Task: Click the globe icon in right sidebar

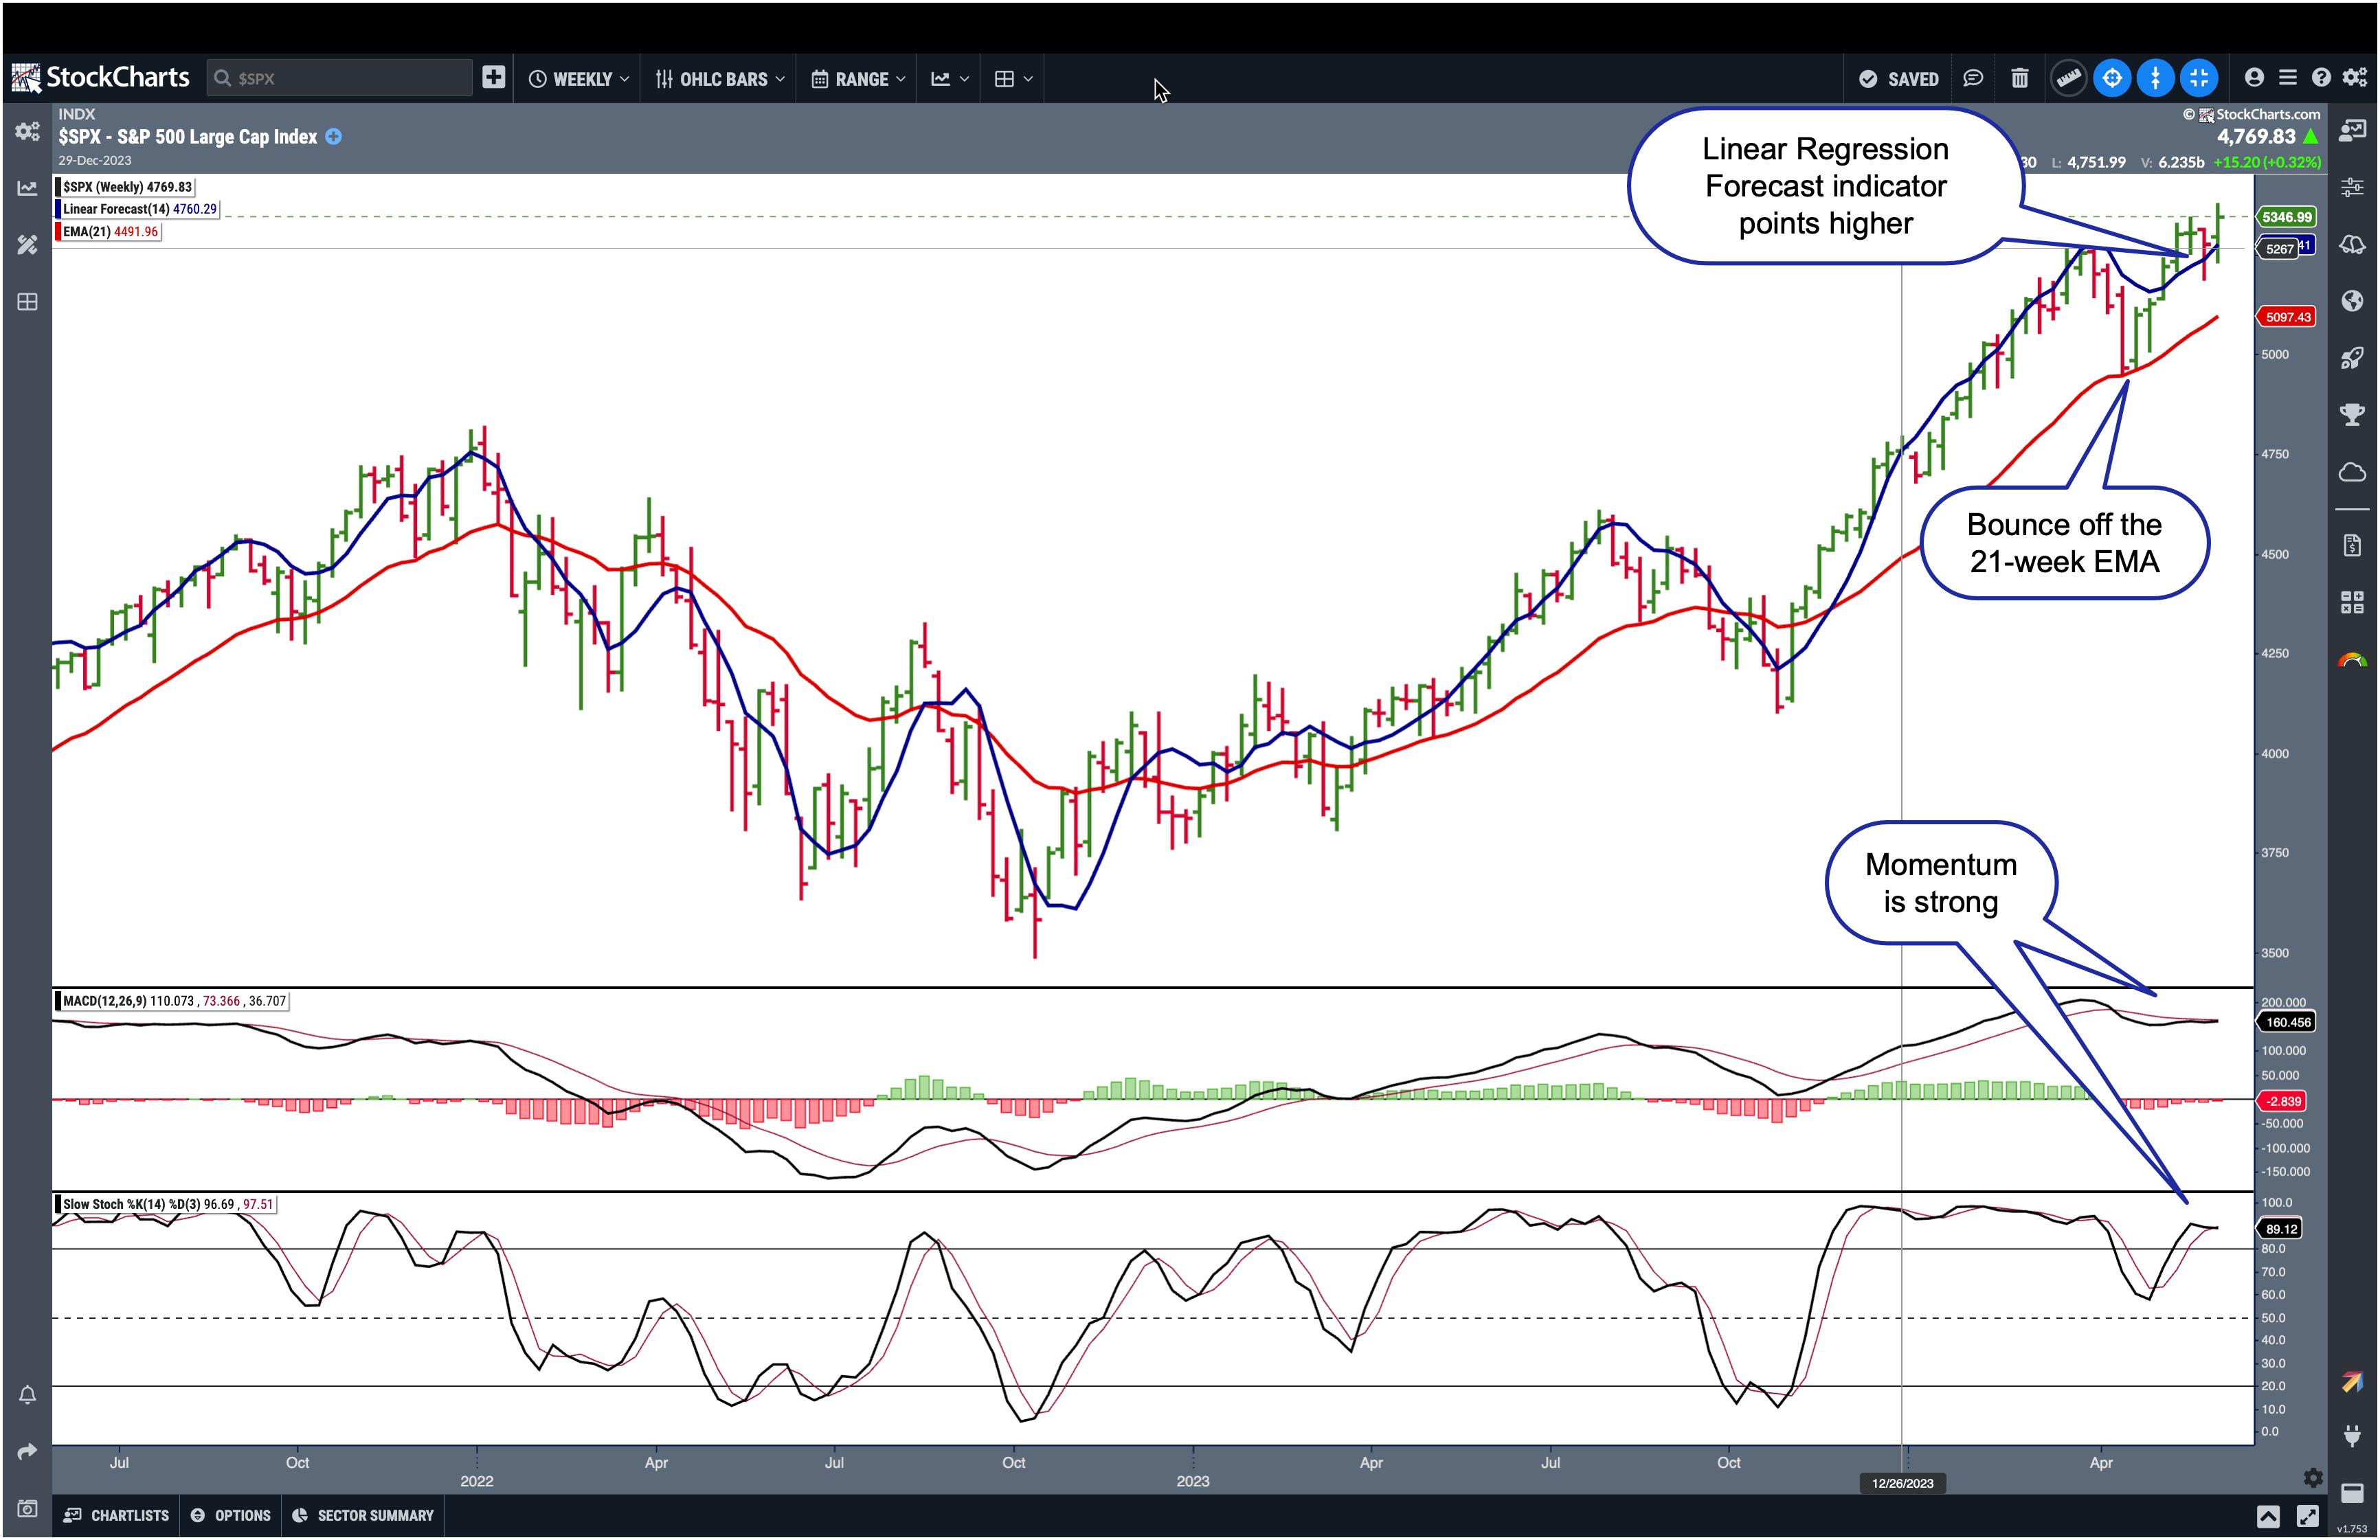Action: click(x=2352, y=301)
